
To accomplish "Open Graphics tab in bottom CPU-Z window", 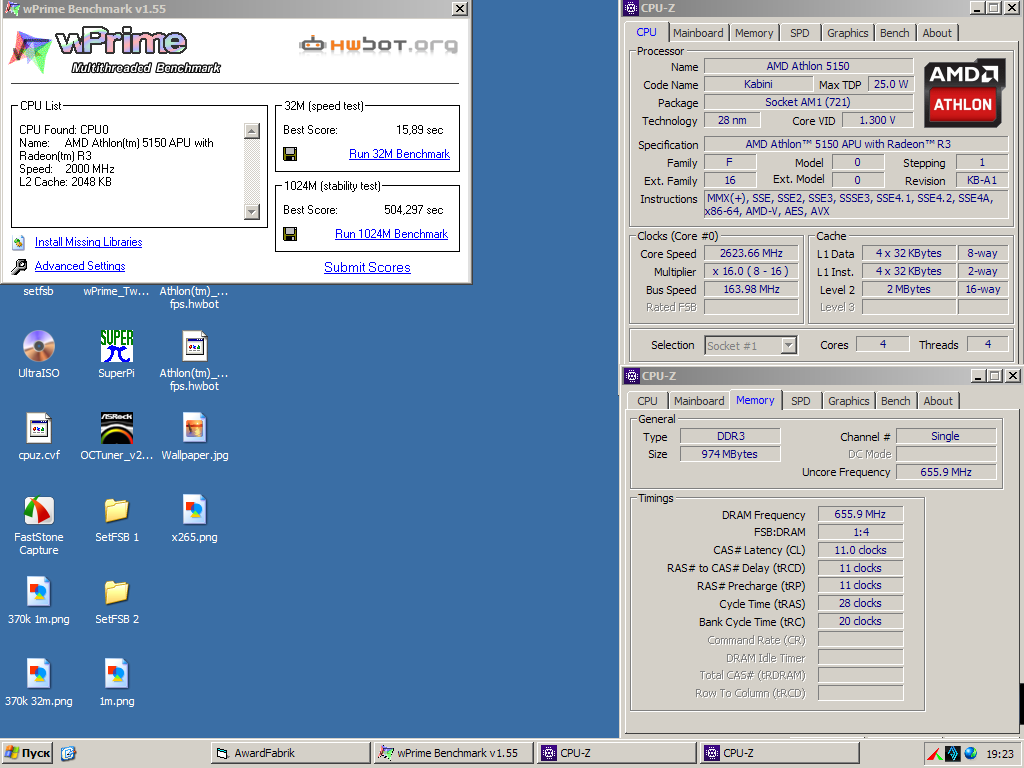I will pos(848,401).
